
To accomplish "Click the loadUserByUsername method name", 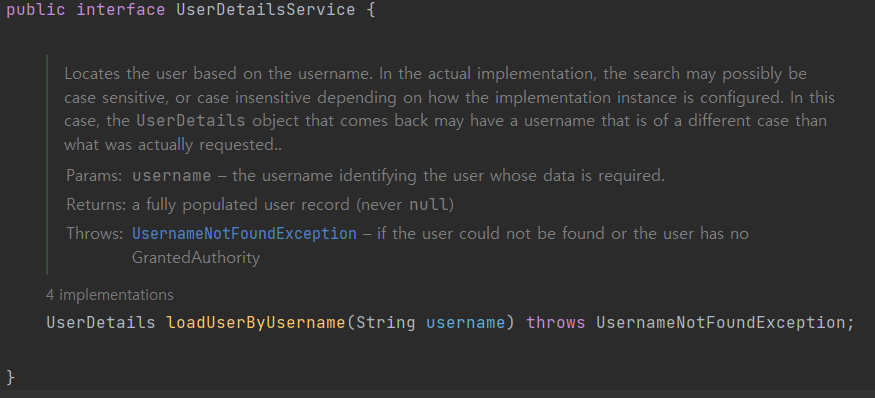I will coord(256,323).
